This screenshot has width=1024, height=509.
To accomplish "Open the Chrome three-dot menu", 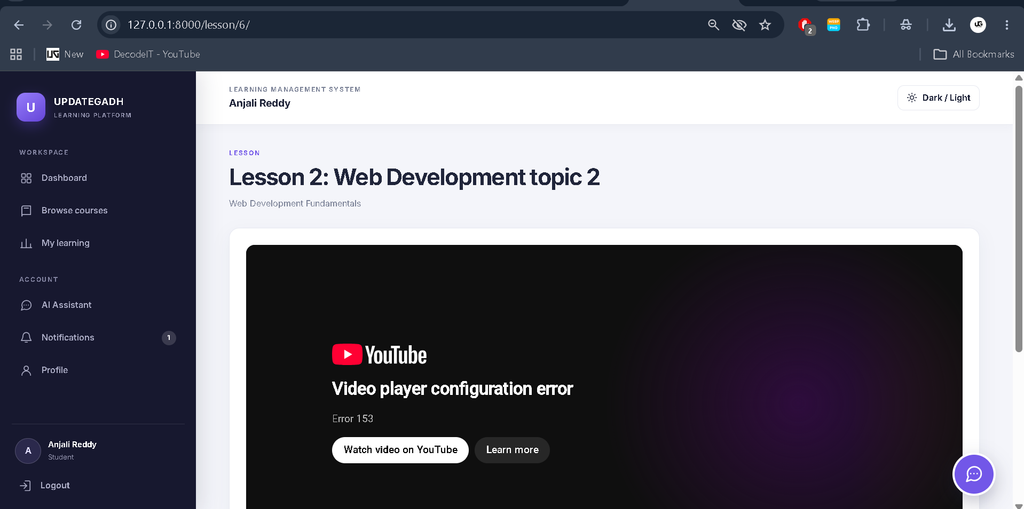I will pyautogui.click(x=1006, y=25).
